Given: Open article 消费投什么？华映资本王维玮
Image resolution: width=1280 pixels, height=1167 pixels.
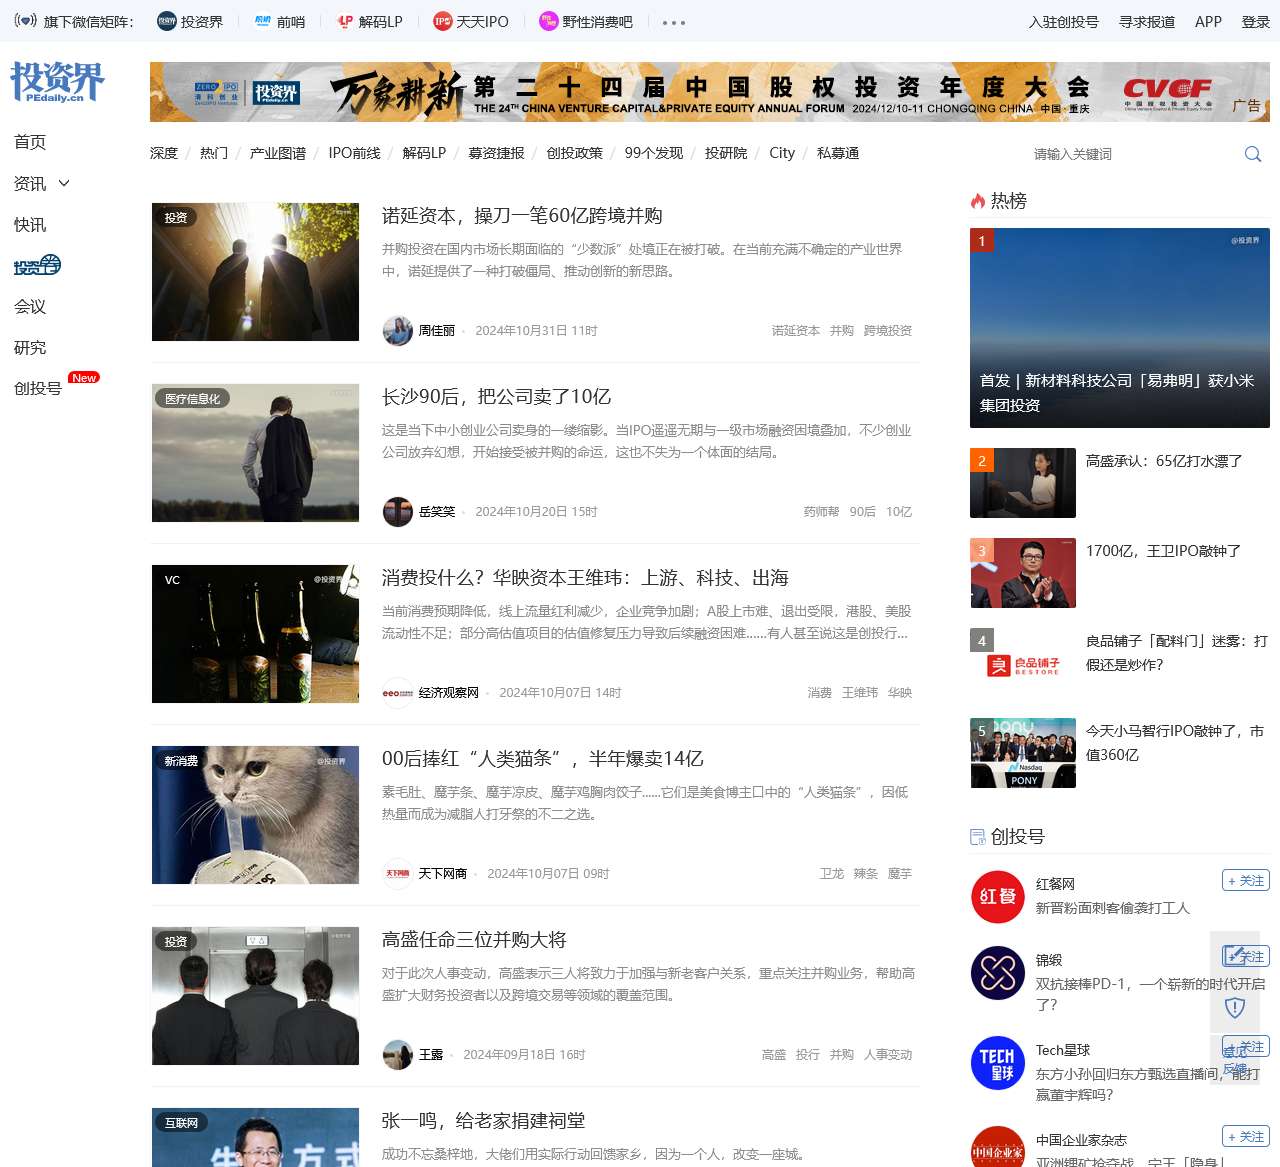Looking at the screenshot, I should pos(585,578).
